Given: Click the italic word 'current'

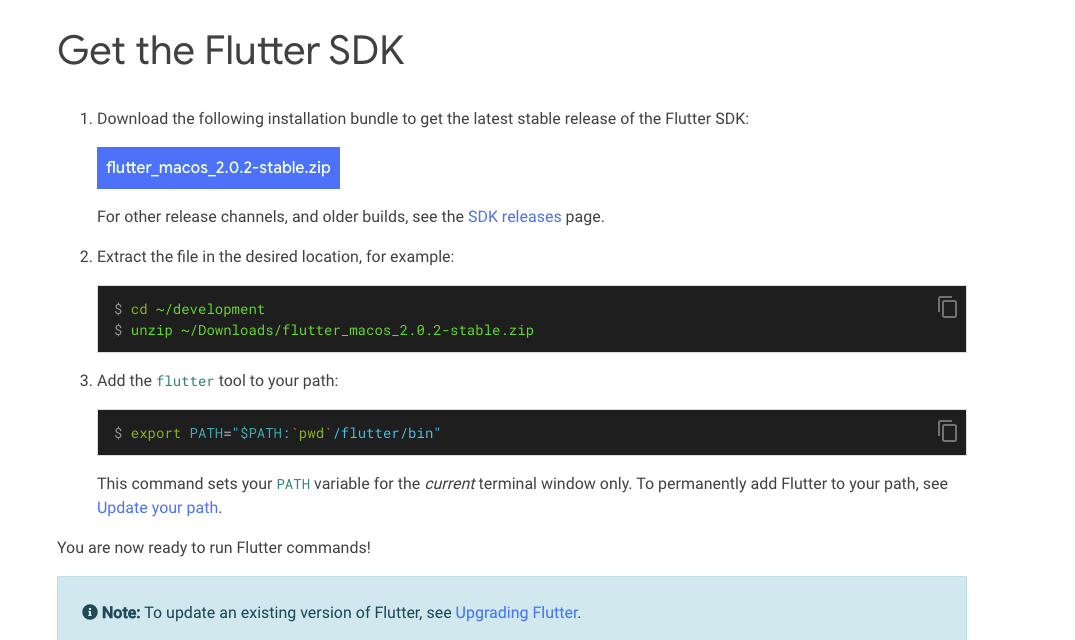Looking at the screenshot, I should [x=450, y=484].
